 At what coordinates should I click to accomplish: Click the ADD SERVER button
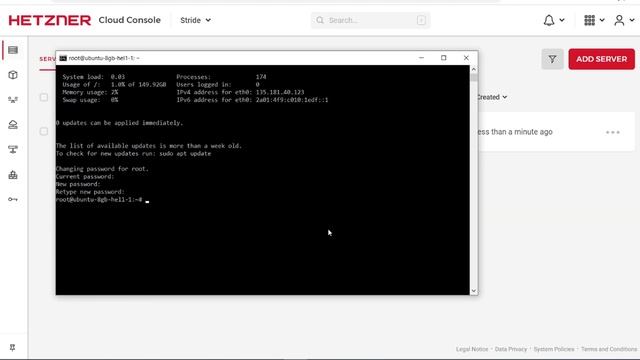tap(602, 59)
